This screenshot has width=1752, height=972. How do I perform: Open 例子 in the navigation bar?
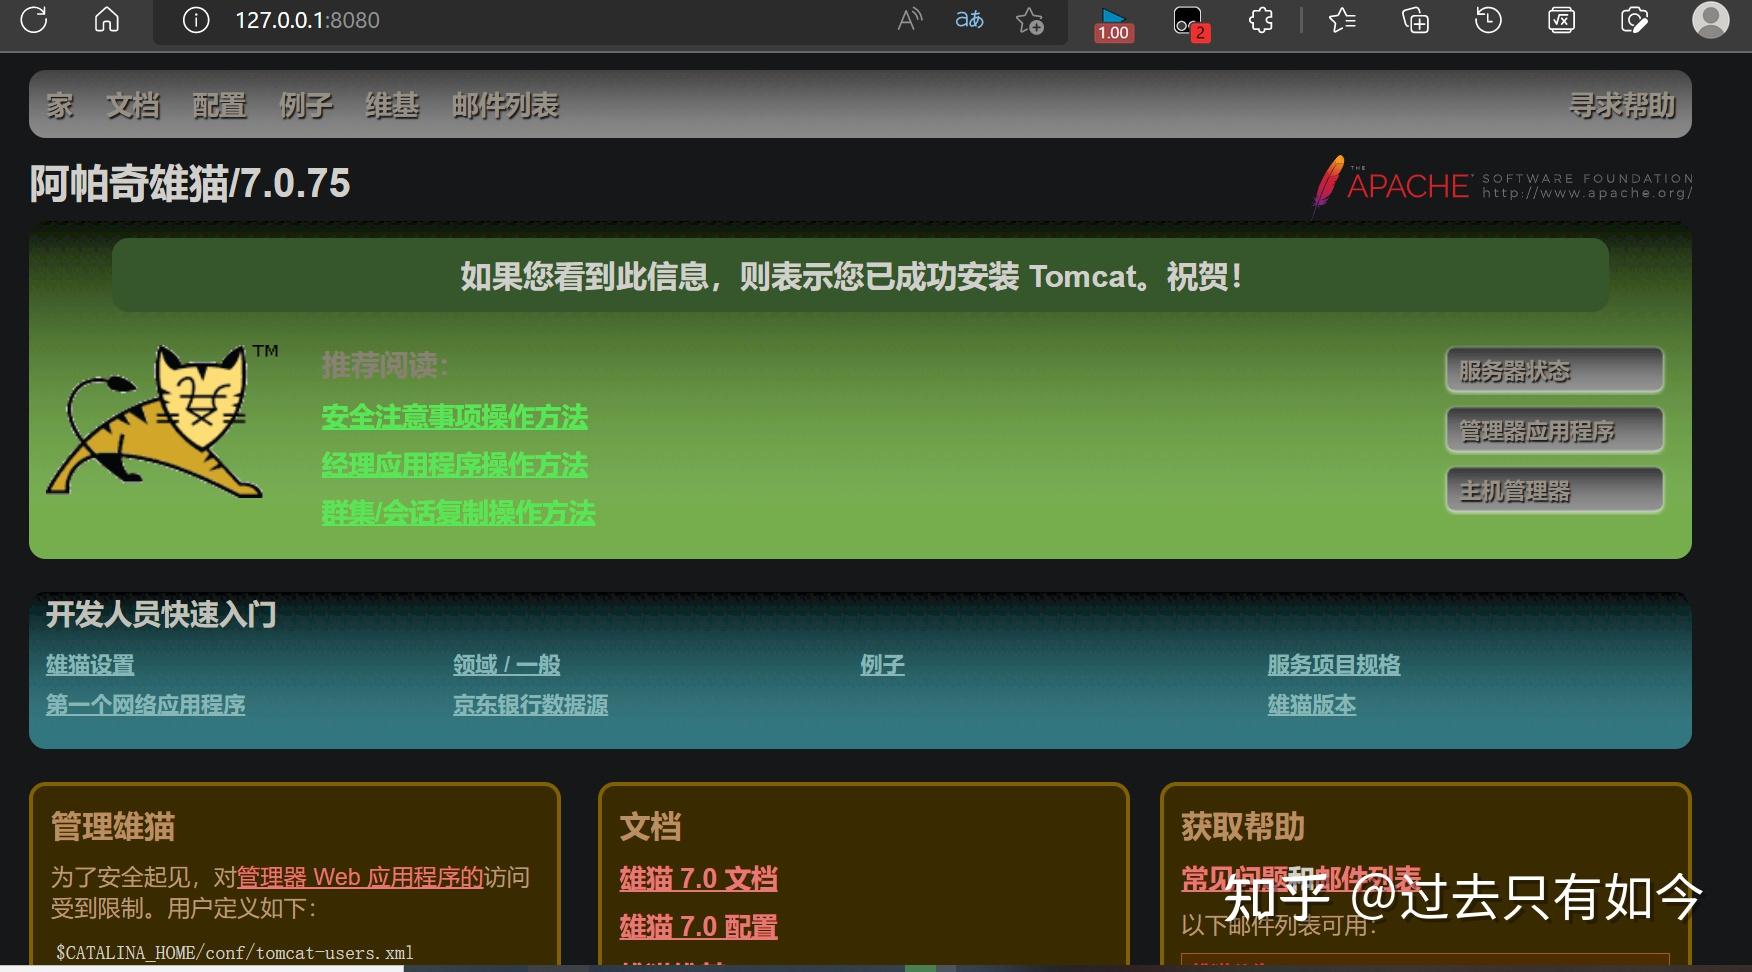(306, 105)
